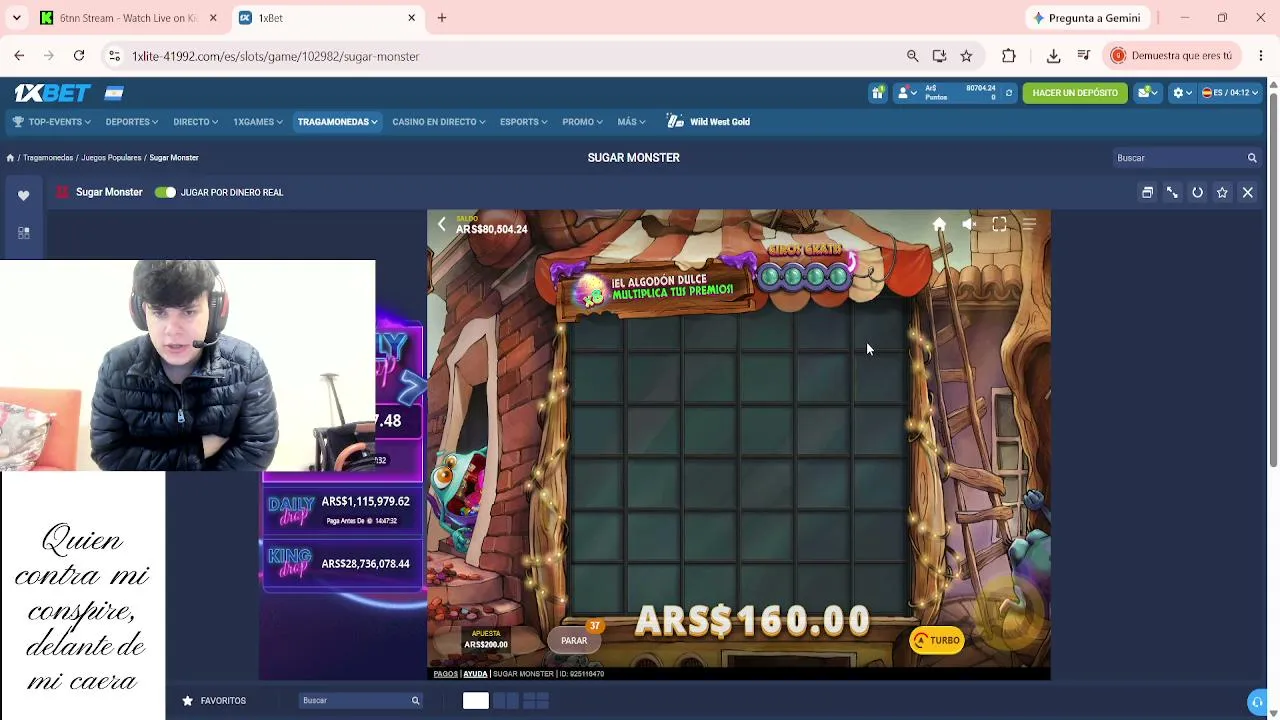This screenshot has height=720, width=1280.
Task: Expand the 1XGames menu
Action: tap(258, 122)
